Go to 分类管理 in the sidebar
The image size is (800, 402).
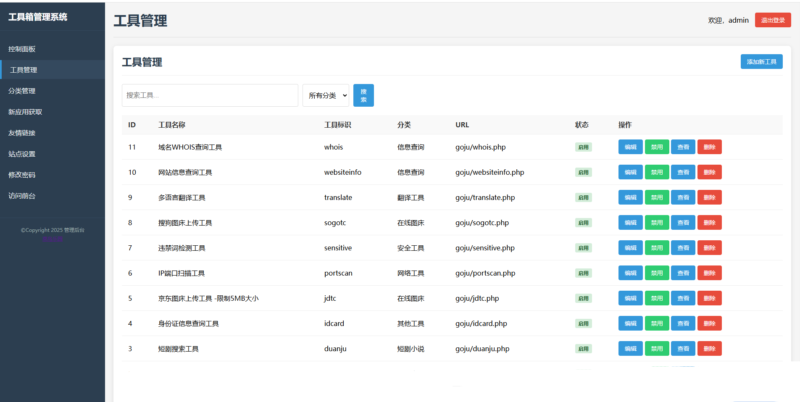[x=52, y=91]
